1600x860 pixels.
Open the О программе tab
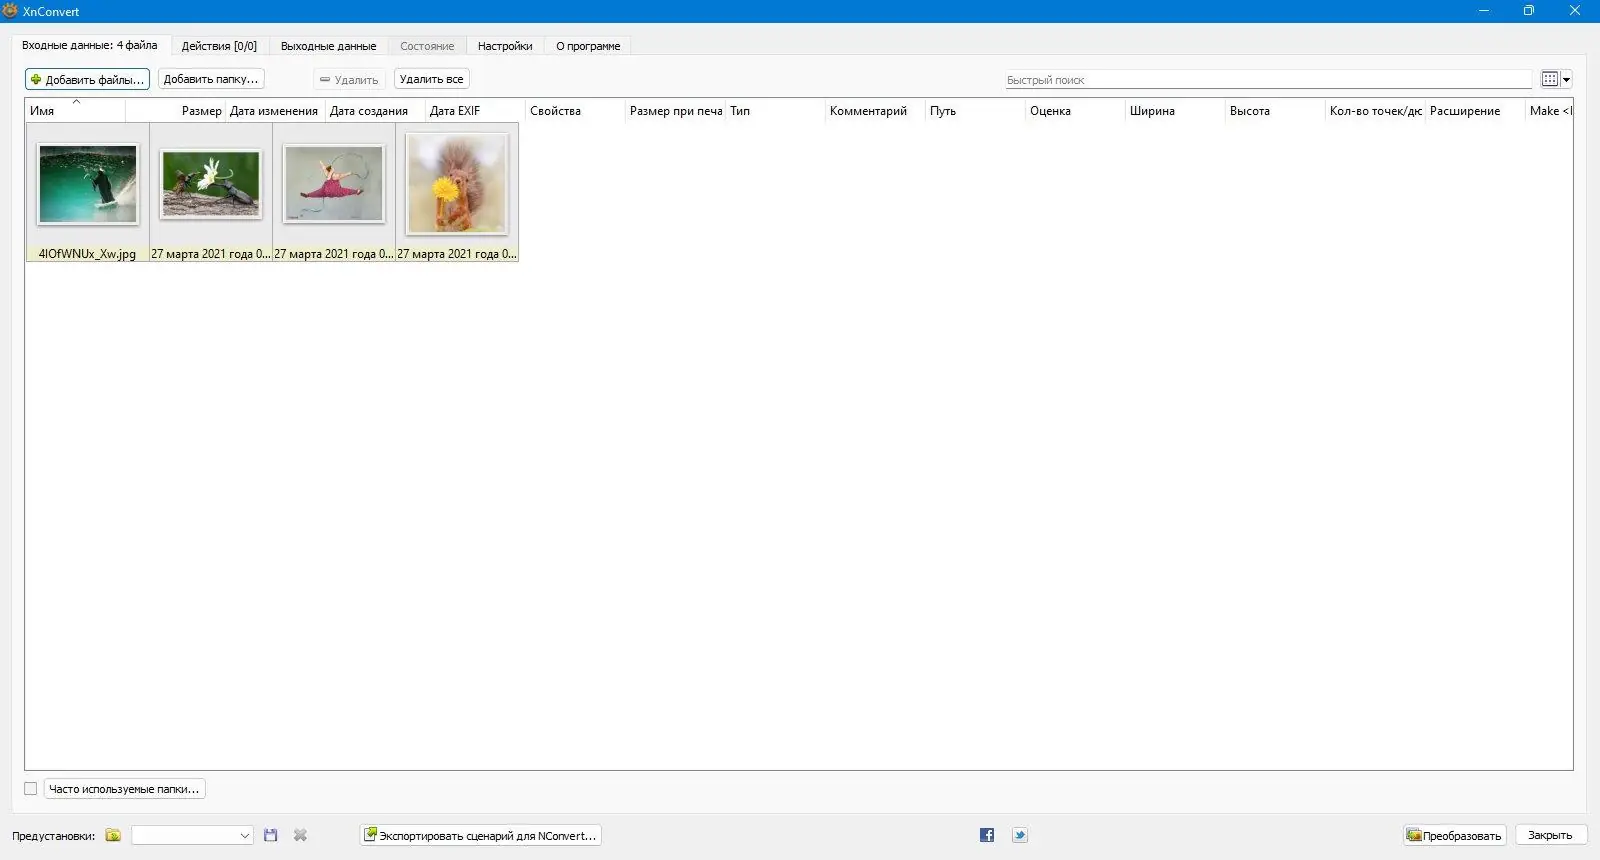pyautogui.click(x=588, y=46)
